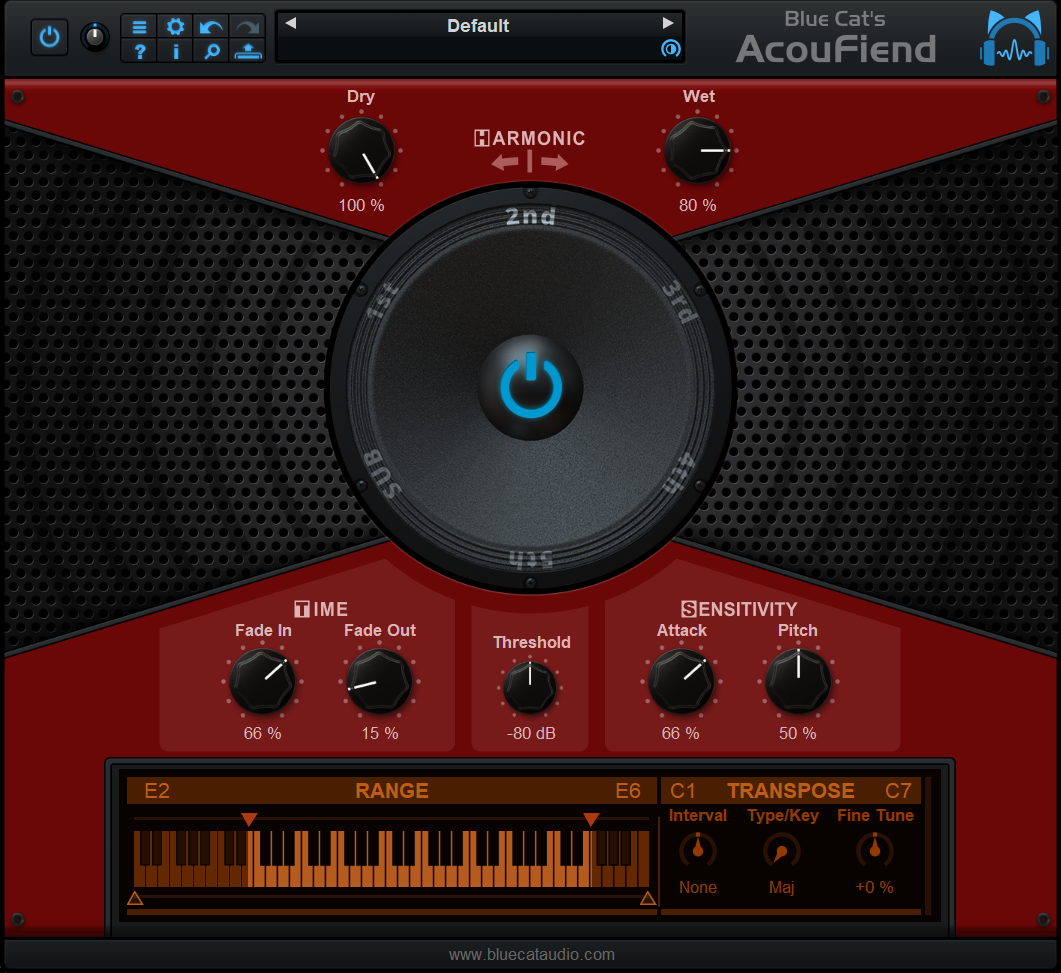Click the range high note E6
Viewport: 1061px width, 973px height.
(x=628, y=791)
